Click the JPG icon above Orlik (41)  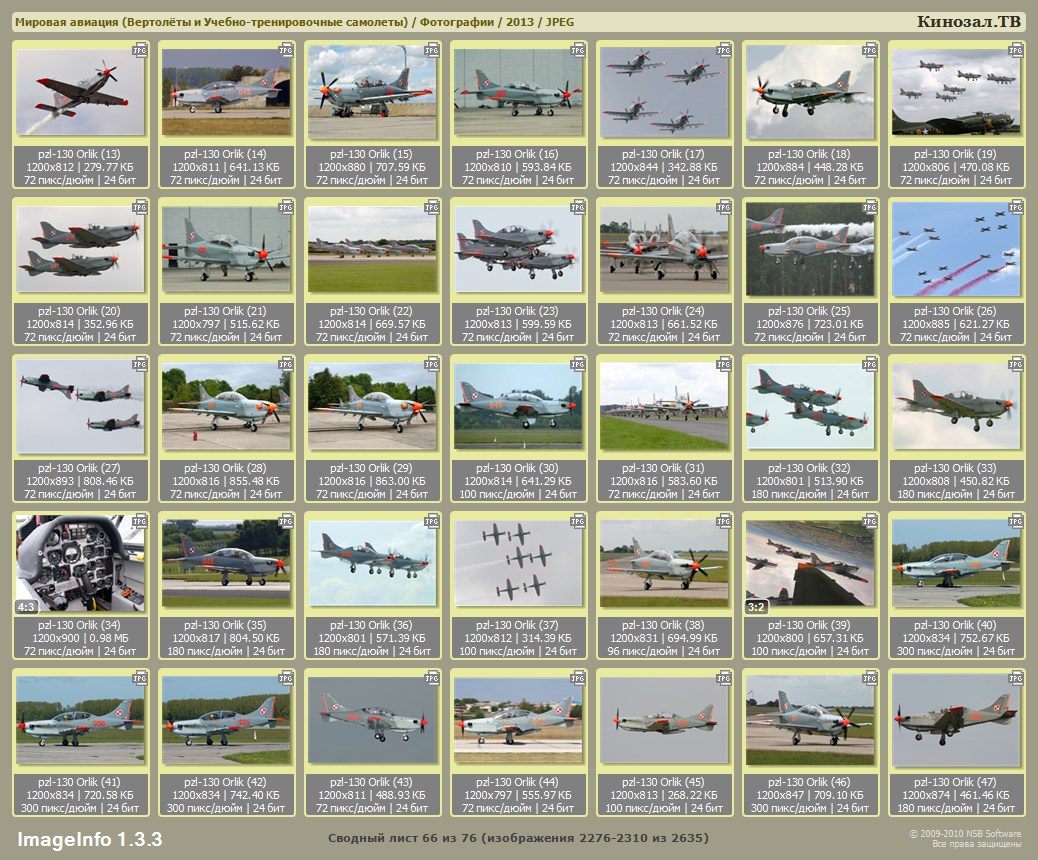[x=141, y=678]
